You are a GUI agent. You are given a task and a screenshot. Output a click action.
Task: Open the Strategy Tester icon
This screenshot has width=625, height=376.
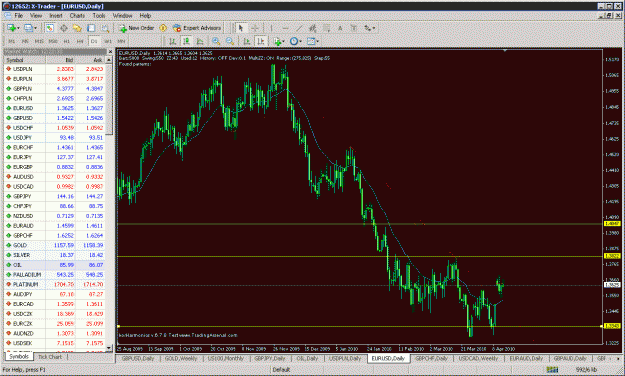(x=105, y=28)
